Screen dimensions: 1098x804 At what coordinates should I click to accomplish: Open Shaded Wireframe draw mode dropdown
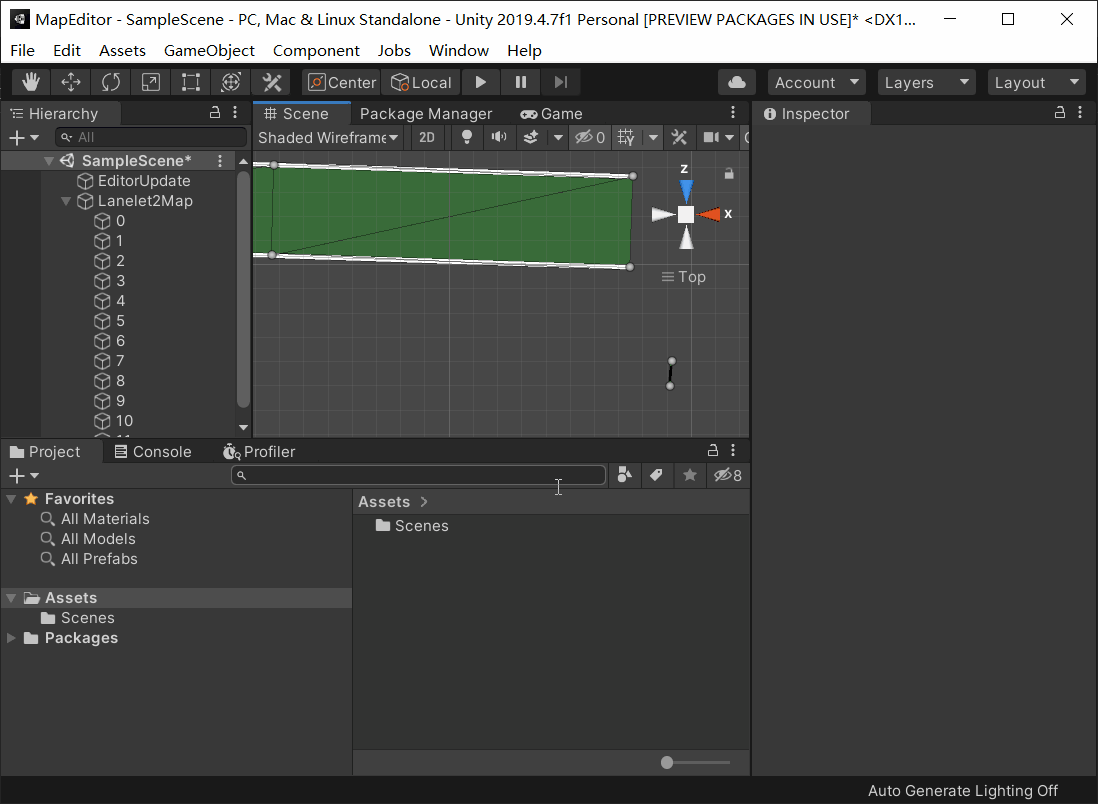(x=328, y=137)
